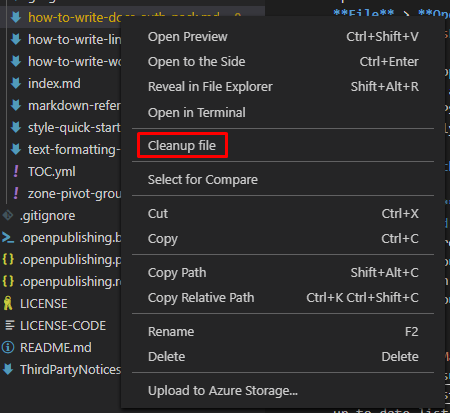This screenshot has height=413, width=450.
Task: Open the README.md file
Action: 56,347
